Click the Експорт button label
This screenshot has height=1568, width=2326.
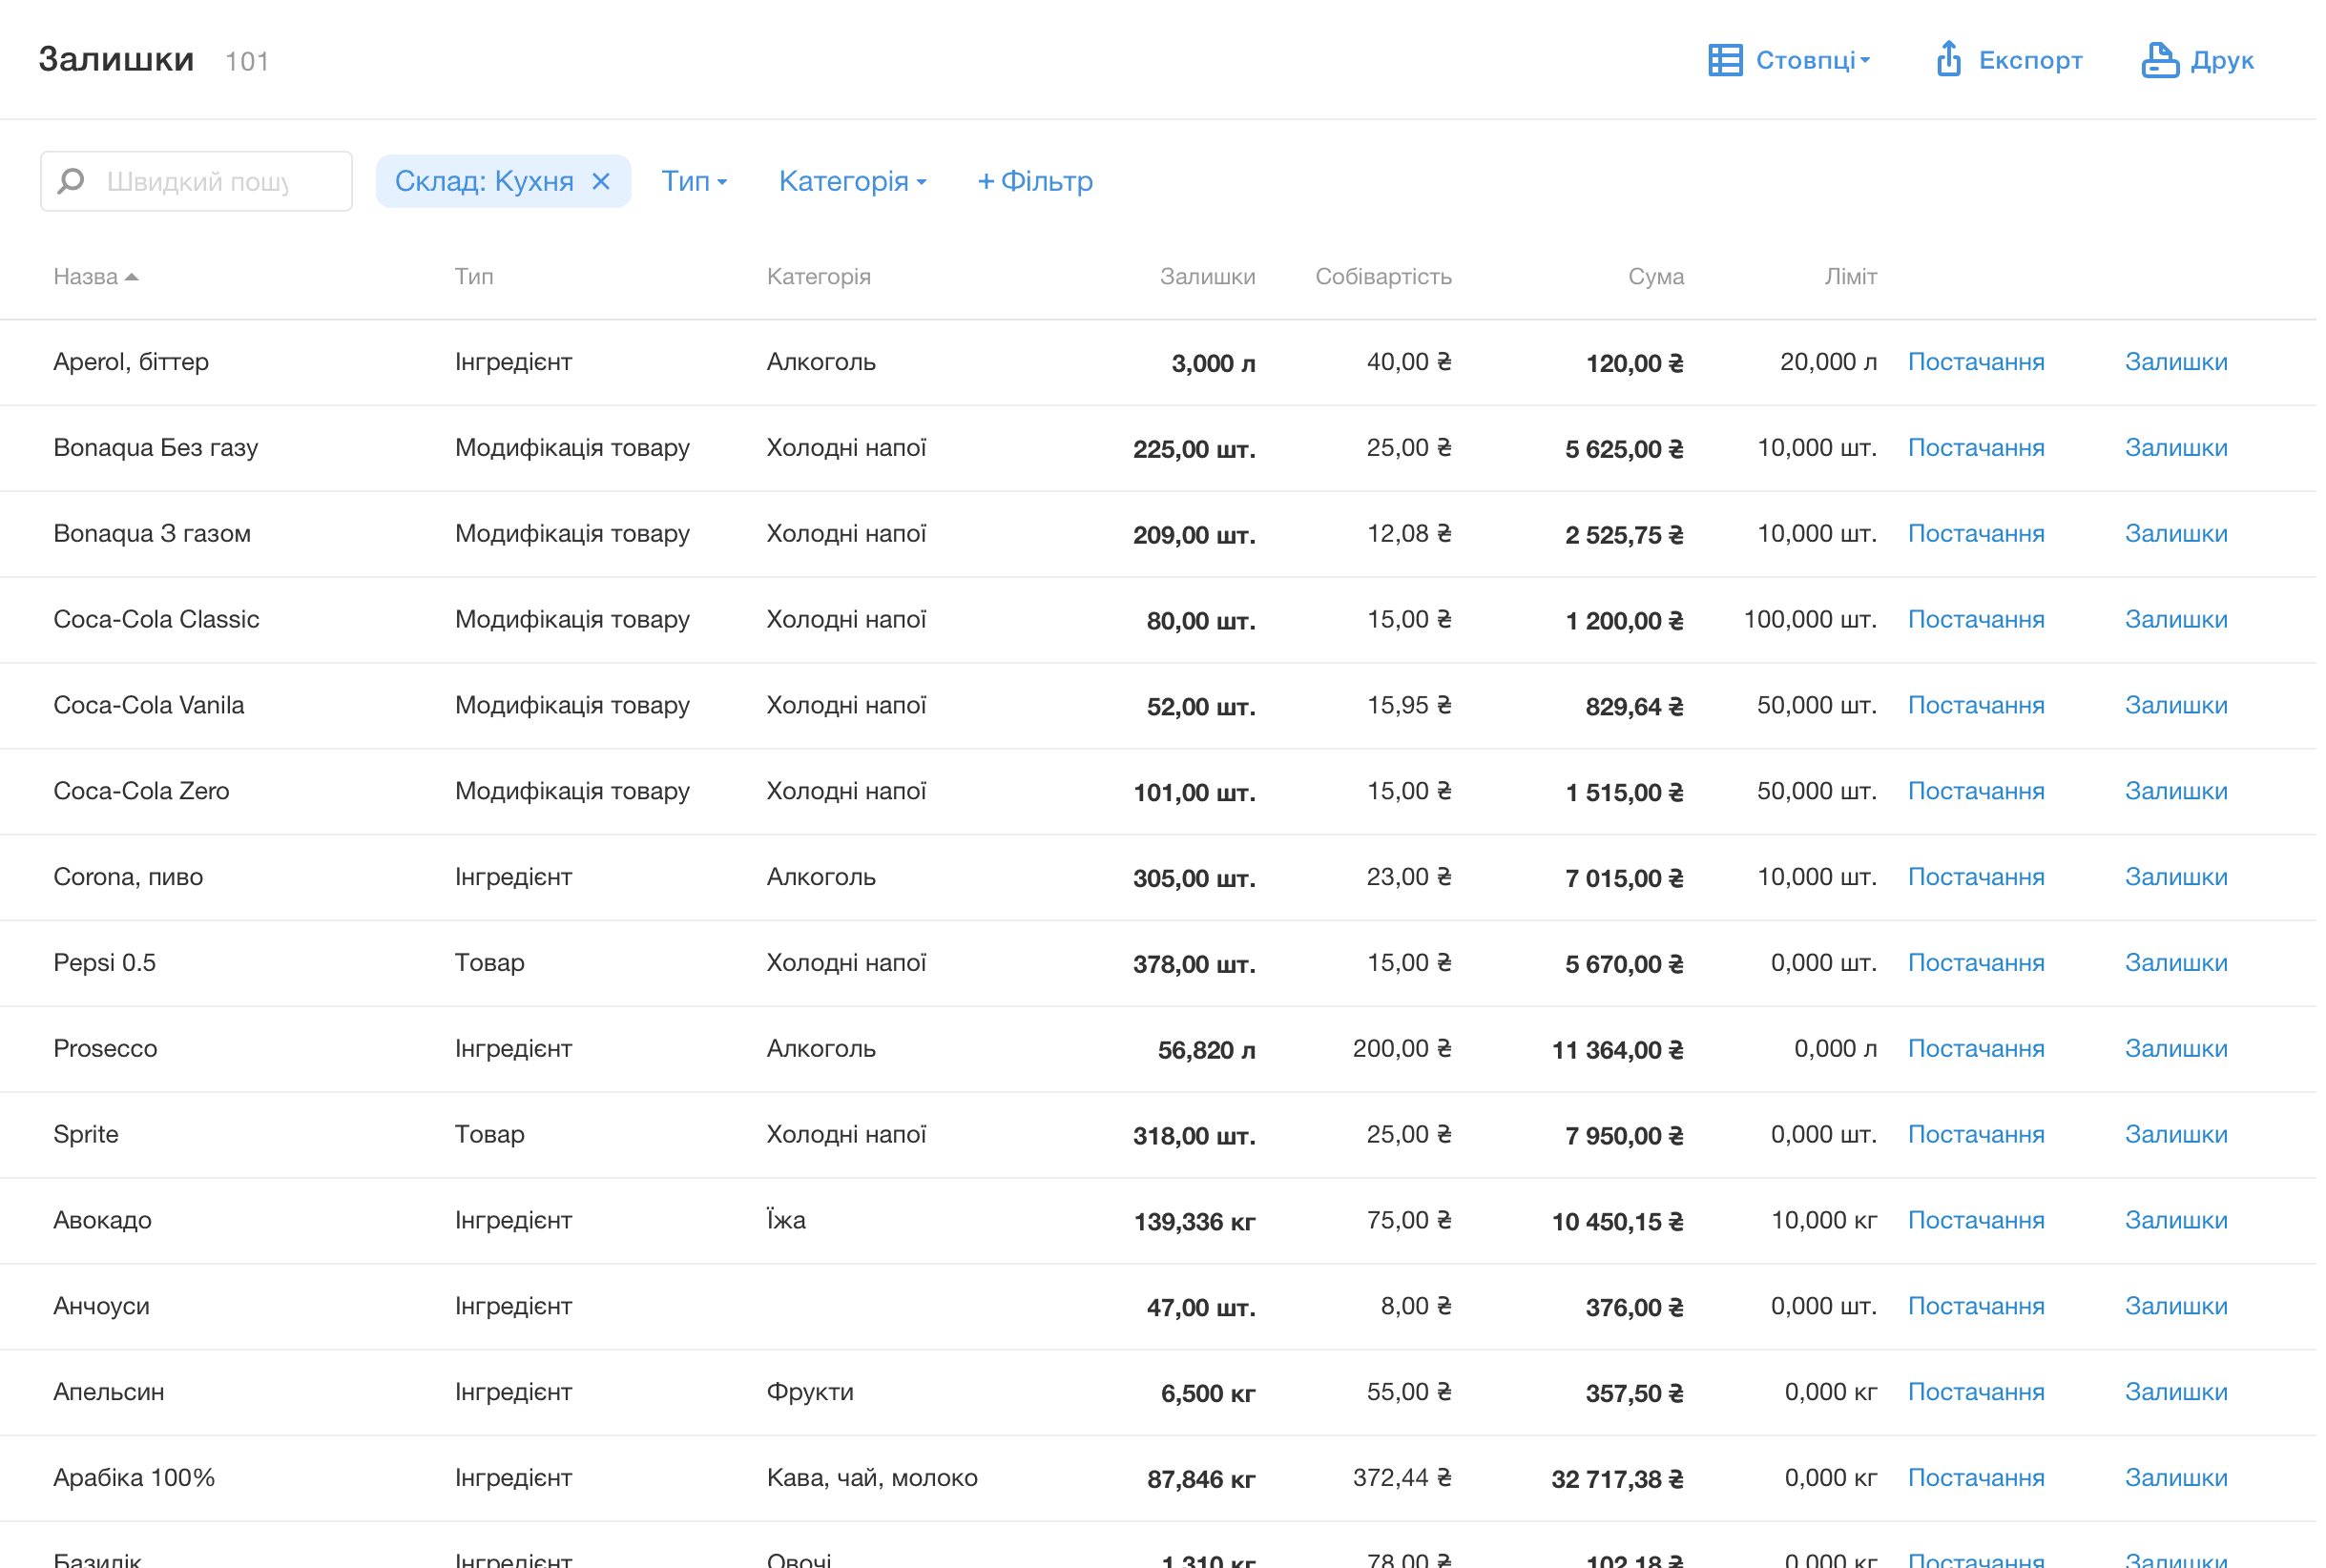click(x=2029, y=60)
